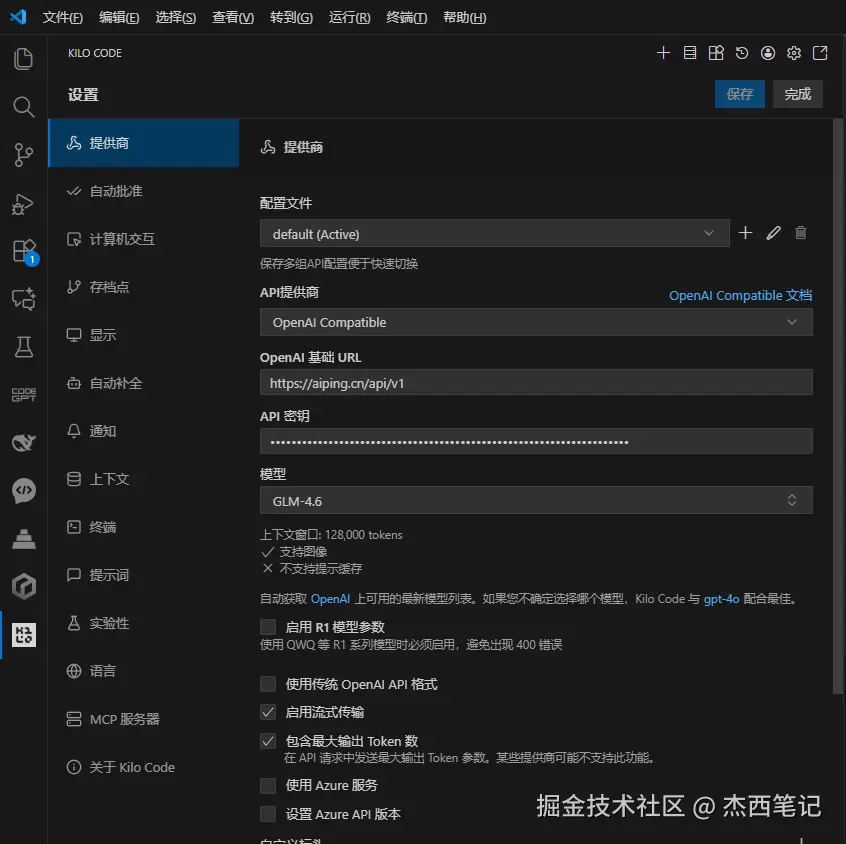Check use legacy OpenAI API format
Screen dimensions: 846x844
pos(268,684)
